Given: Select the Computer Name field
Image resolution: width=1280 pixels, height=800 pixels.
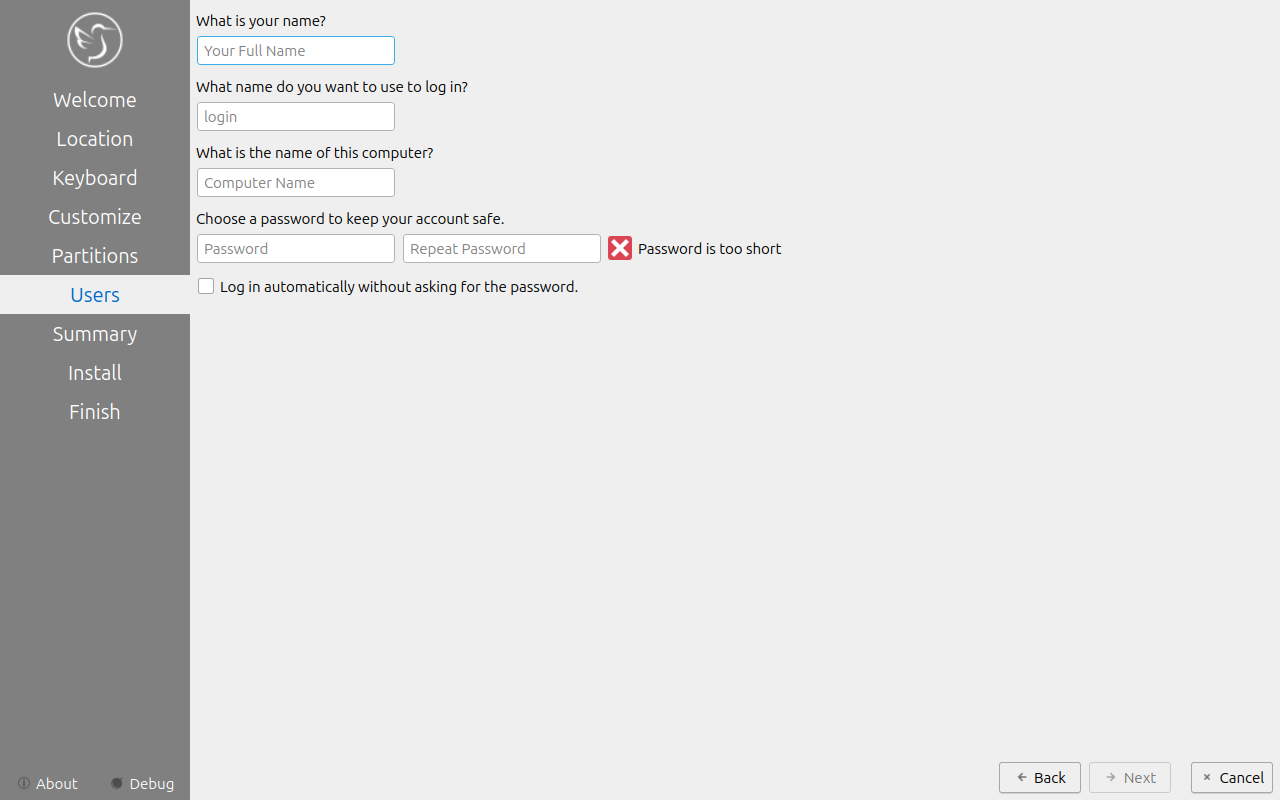Looking at the screenshot, I should point(296,182).
